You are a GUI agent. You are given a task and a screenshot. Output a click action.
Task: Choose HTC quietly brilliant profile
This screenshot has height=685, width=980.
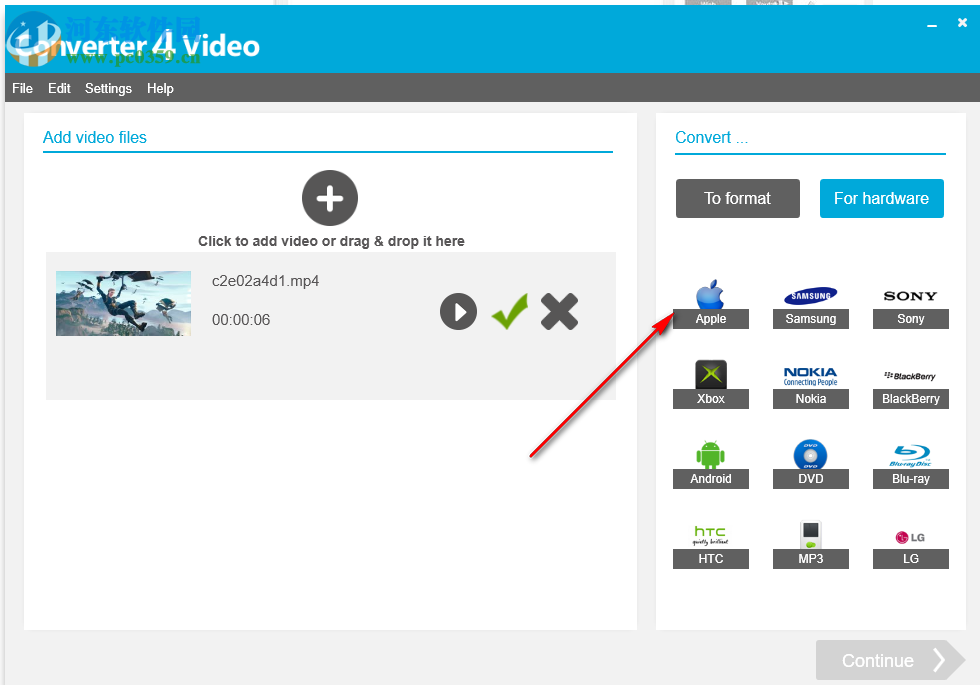(710, 542)
